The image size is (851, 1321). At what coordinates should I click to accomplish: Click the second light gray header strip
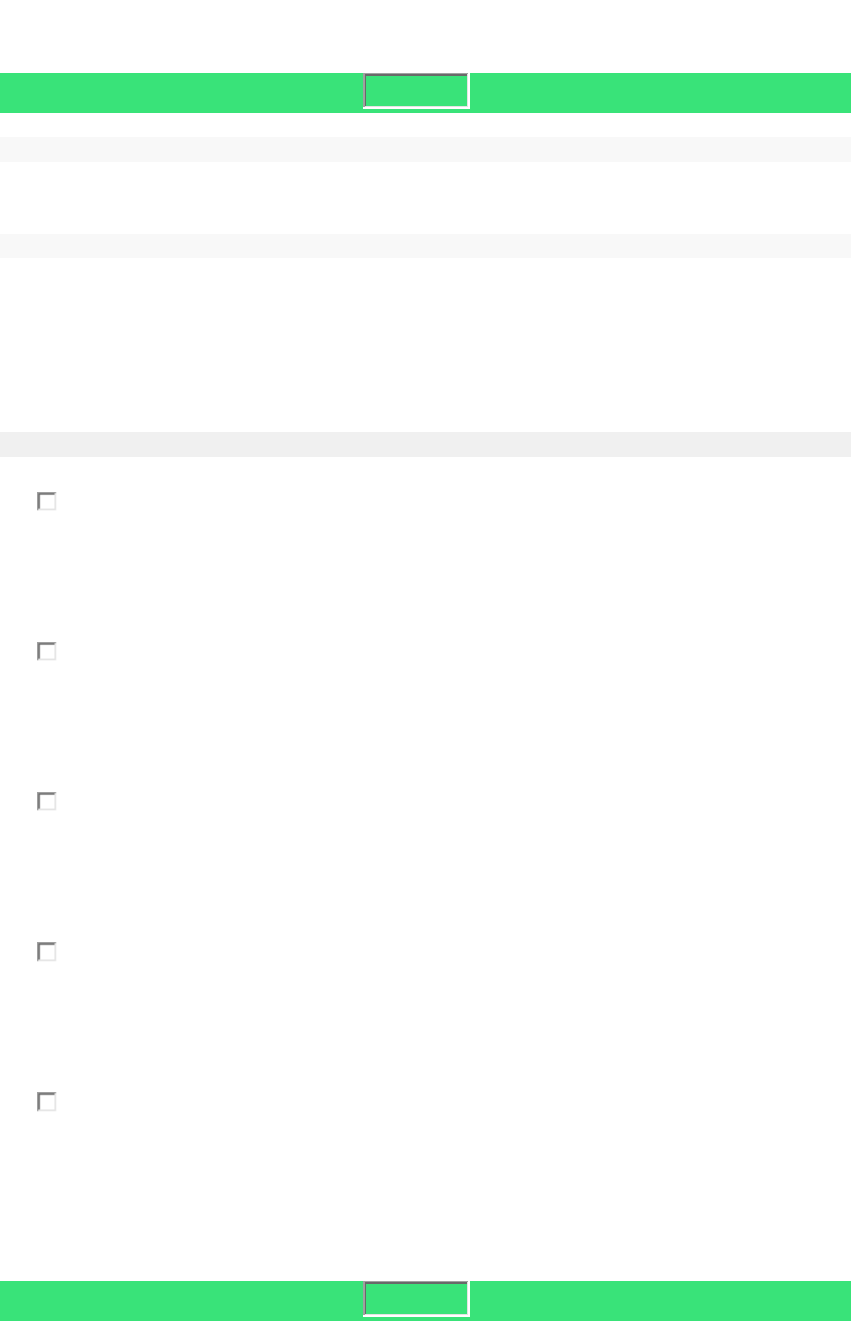coord(425,246)
